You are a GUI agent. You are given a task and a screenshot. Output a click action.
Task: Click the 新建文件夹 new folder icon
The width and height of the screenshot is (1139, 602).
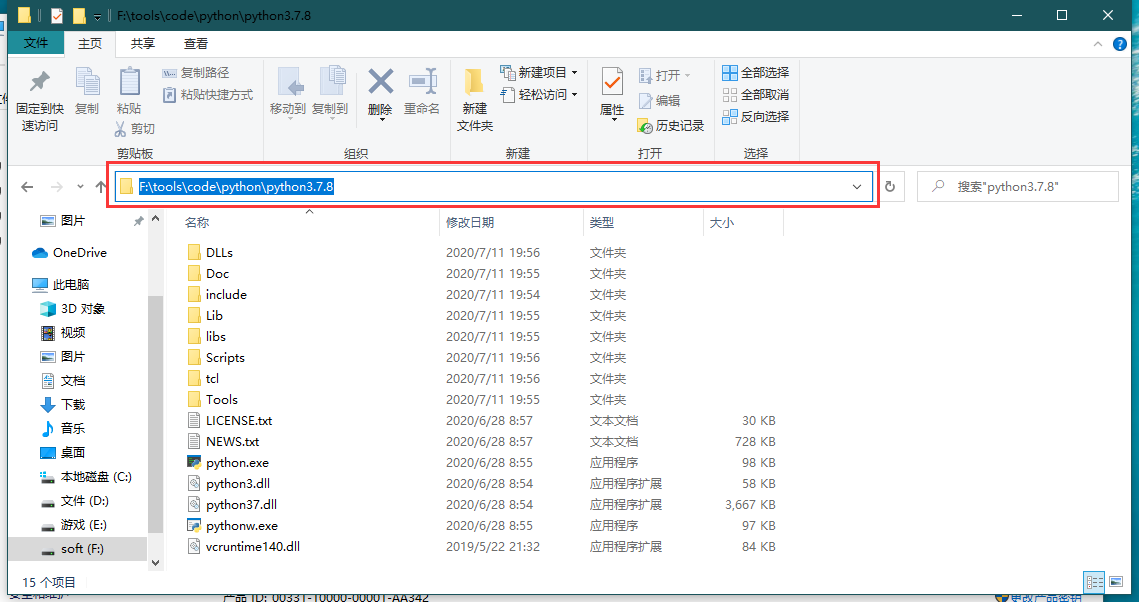474,81
